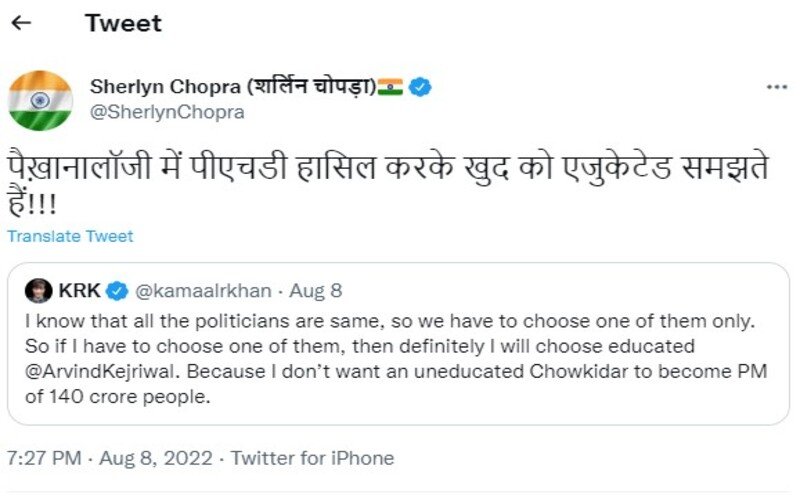Click the Translate Tweet link
This screenshot has height=500, width=800.
pyautogui.click(x=70, y=237)
